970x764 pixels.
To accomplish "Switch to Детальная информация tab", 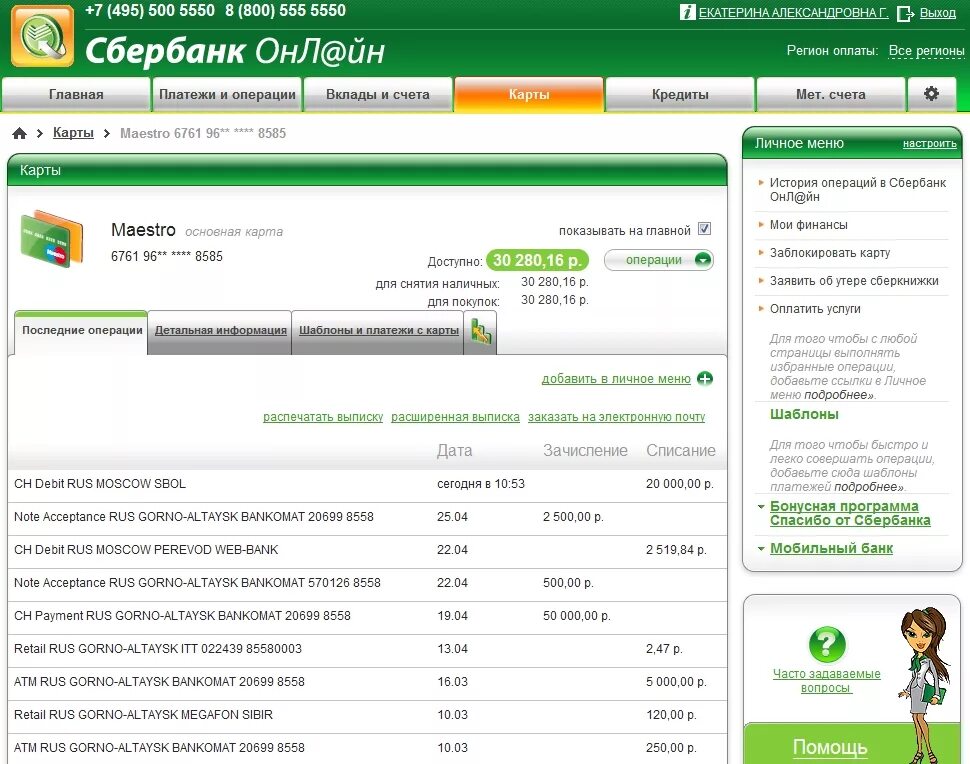I will 220,330.
